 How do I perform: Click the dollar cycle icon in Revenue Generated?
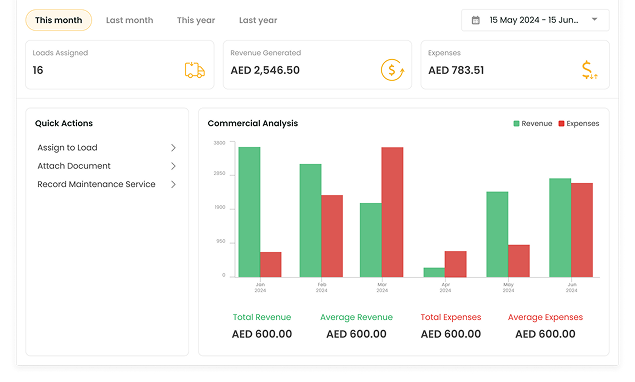[x=392, y=70]
